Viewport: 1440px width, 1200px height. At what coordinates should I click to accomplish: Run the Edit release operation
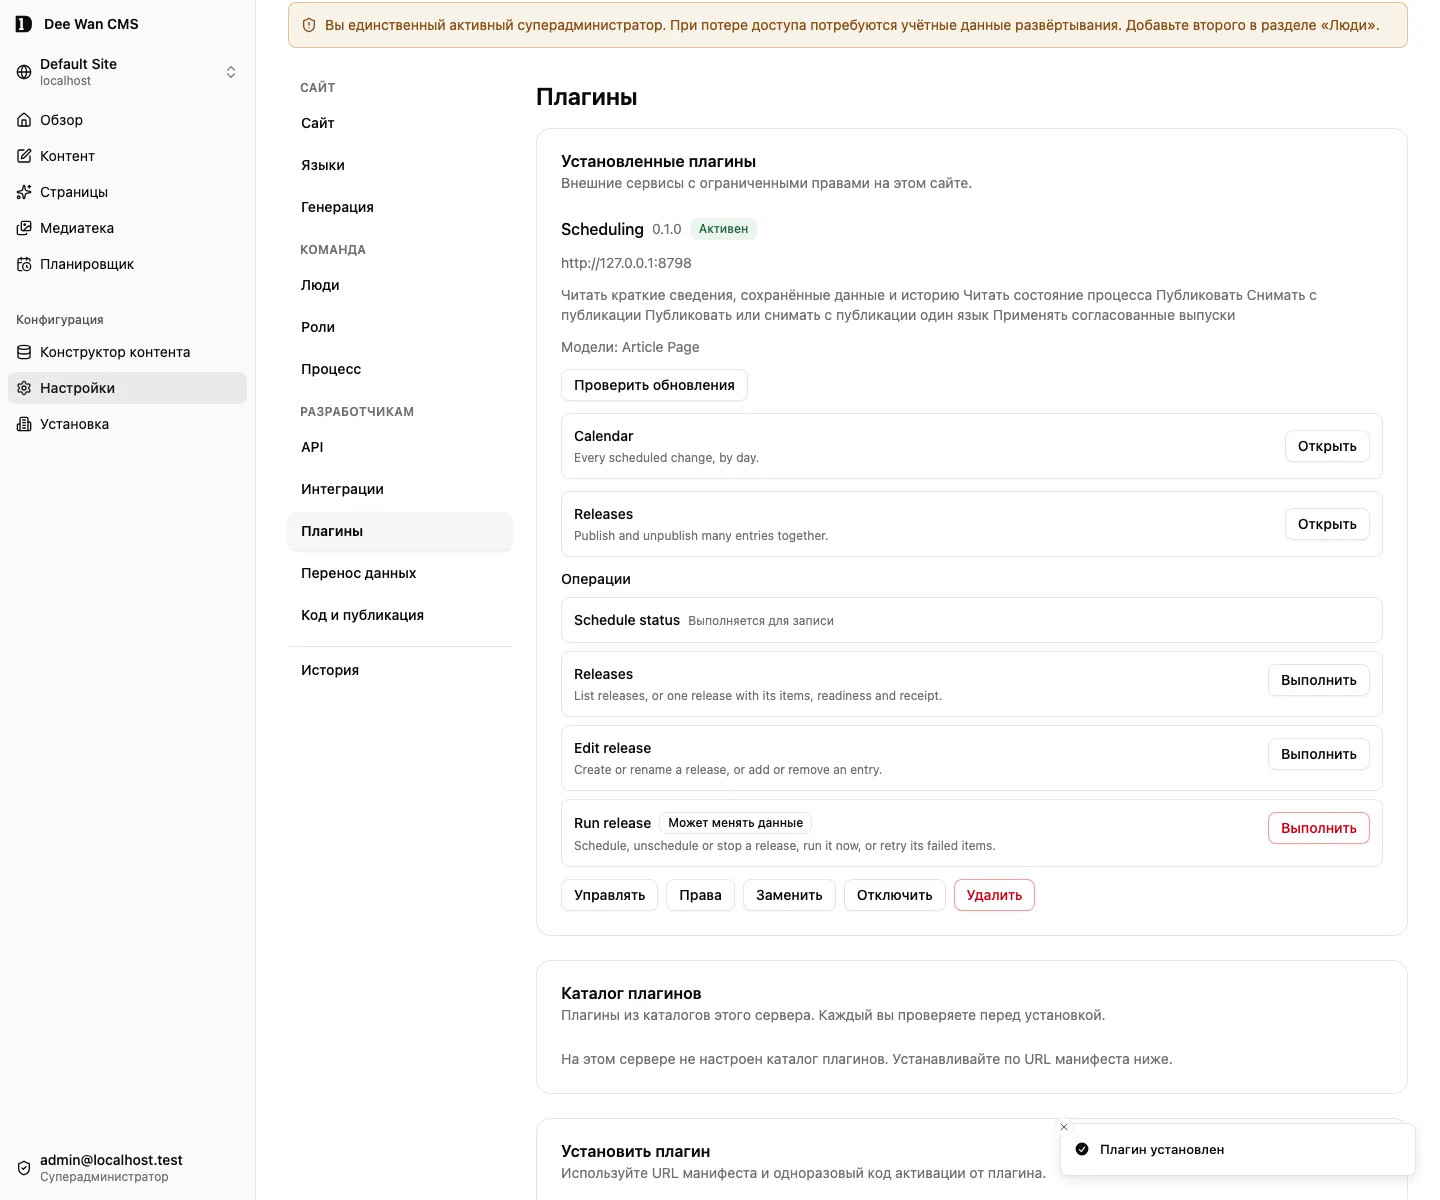click(1318, 754)
